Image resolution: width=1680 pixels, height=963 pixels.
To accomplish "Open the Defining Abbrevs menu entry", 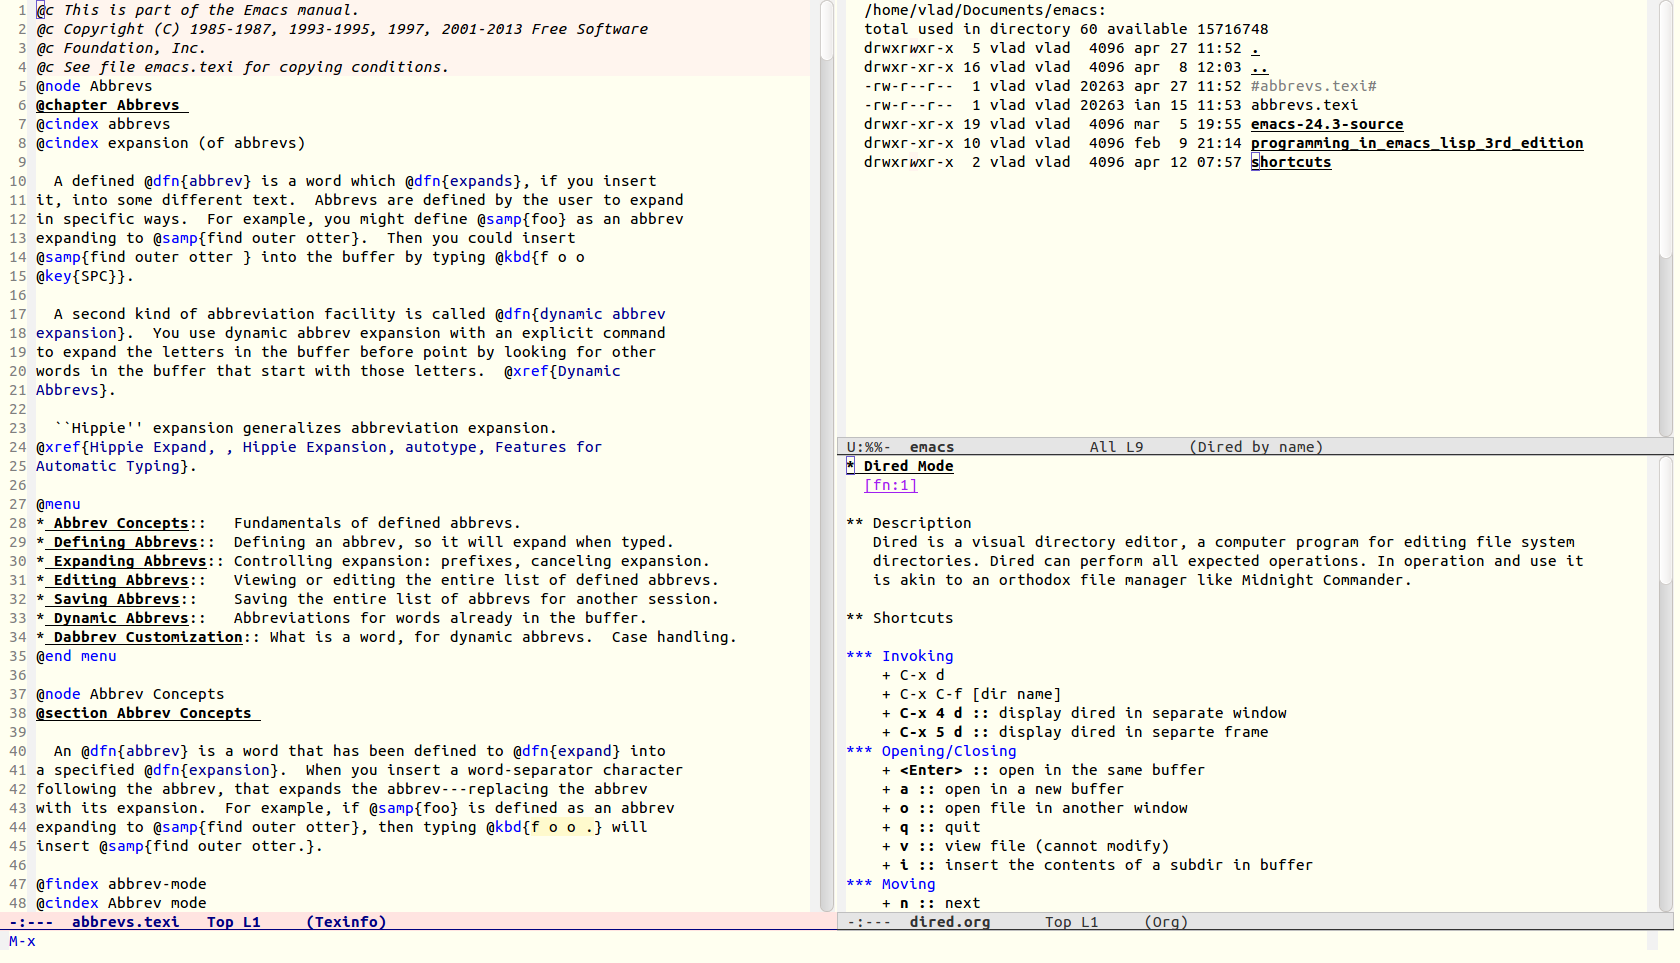I will (125, 542).
